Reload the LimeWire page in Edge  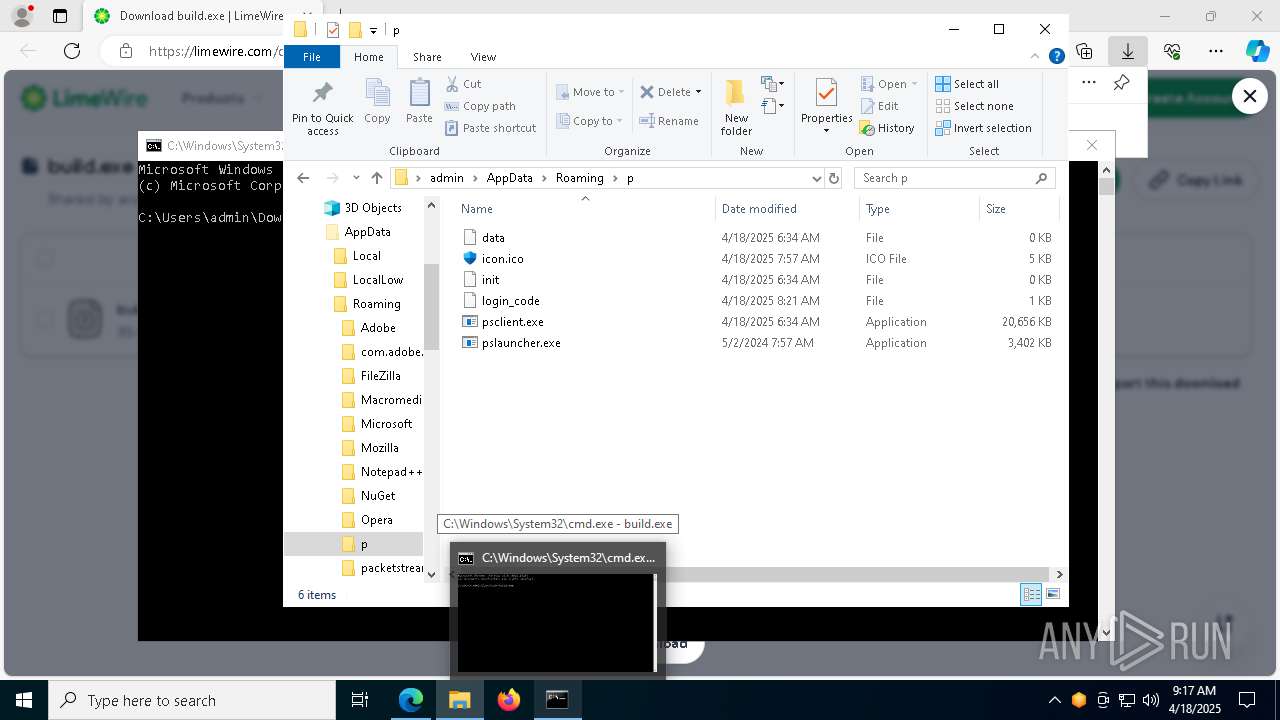click(x=72, y=51)
